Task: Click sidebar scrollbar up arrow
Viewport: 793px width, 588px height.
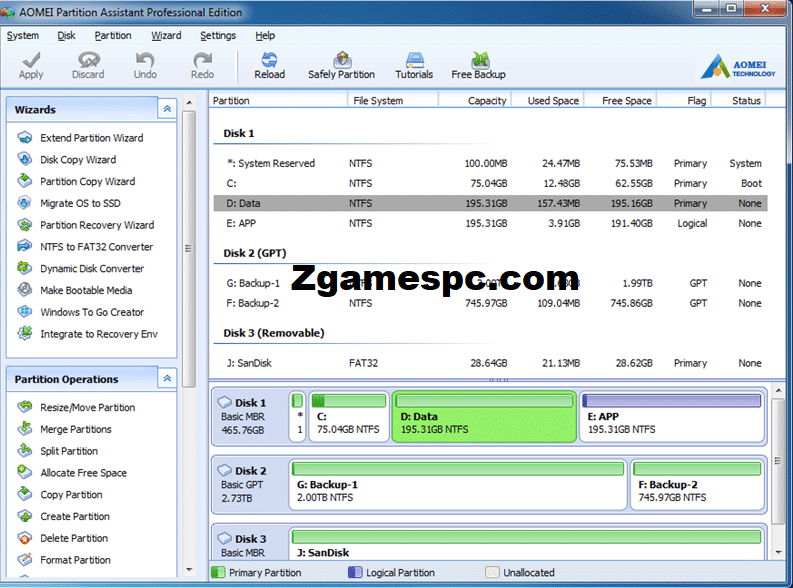Action: pyautogui.click(x=189, y=103)
